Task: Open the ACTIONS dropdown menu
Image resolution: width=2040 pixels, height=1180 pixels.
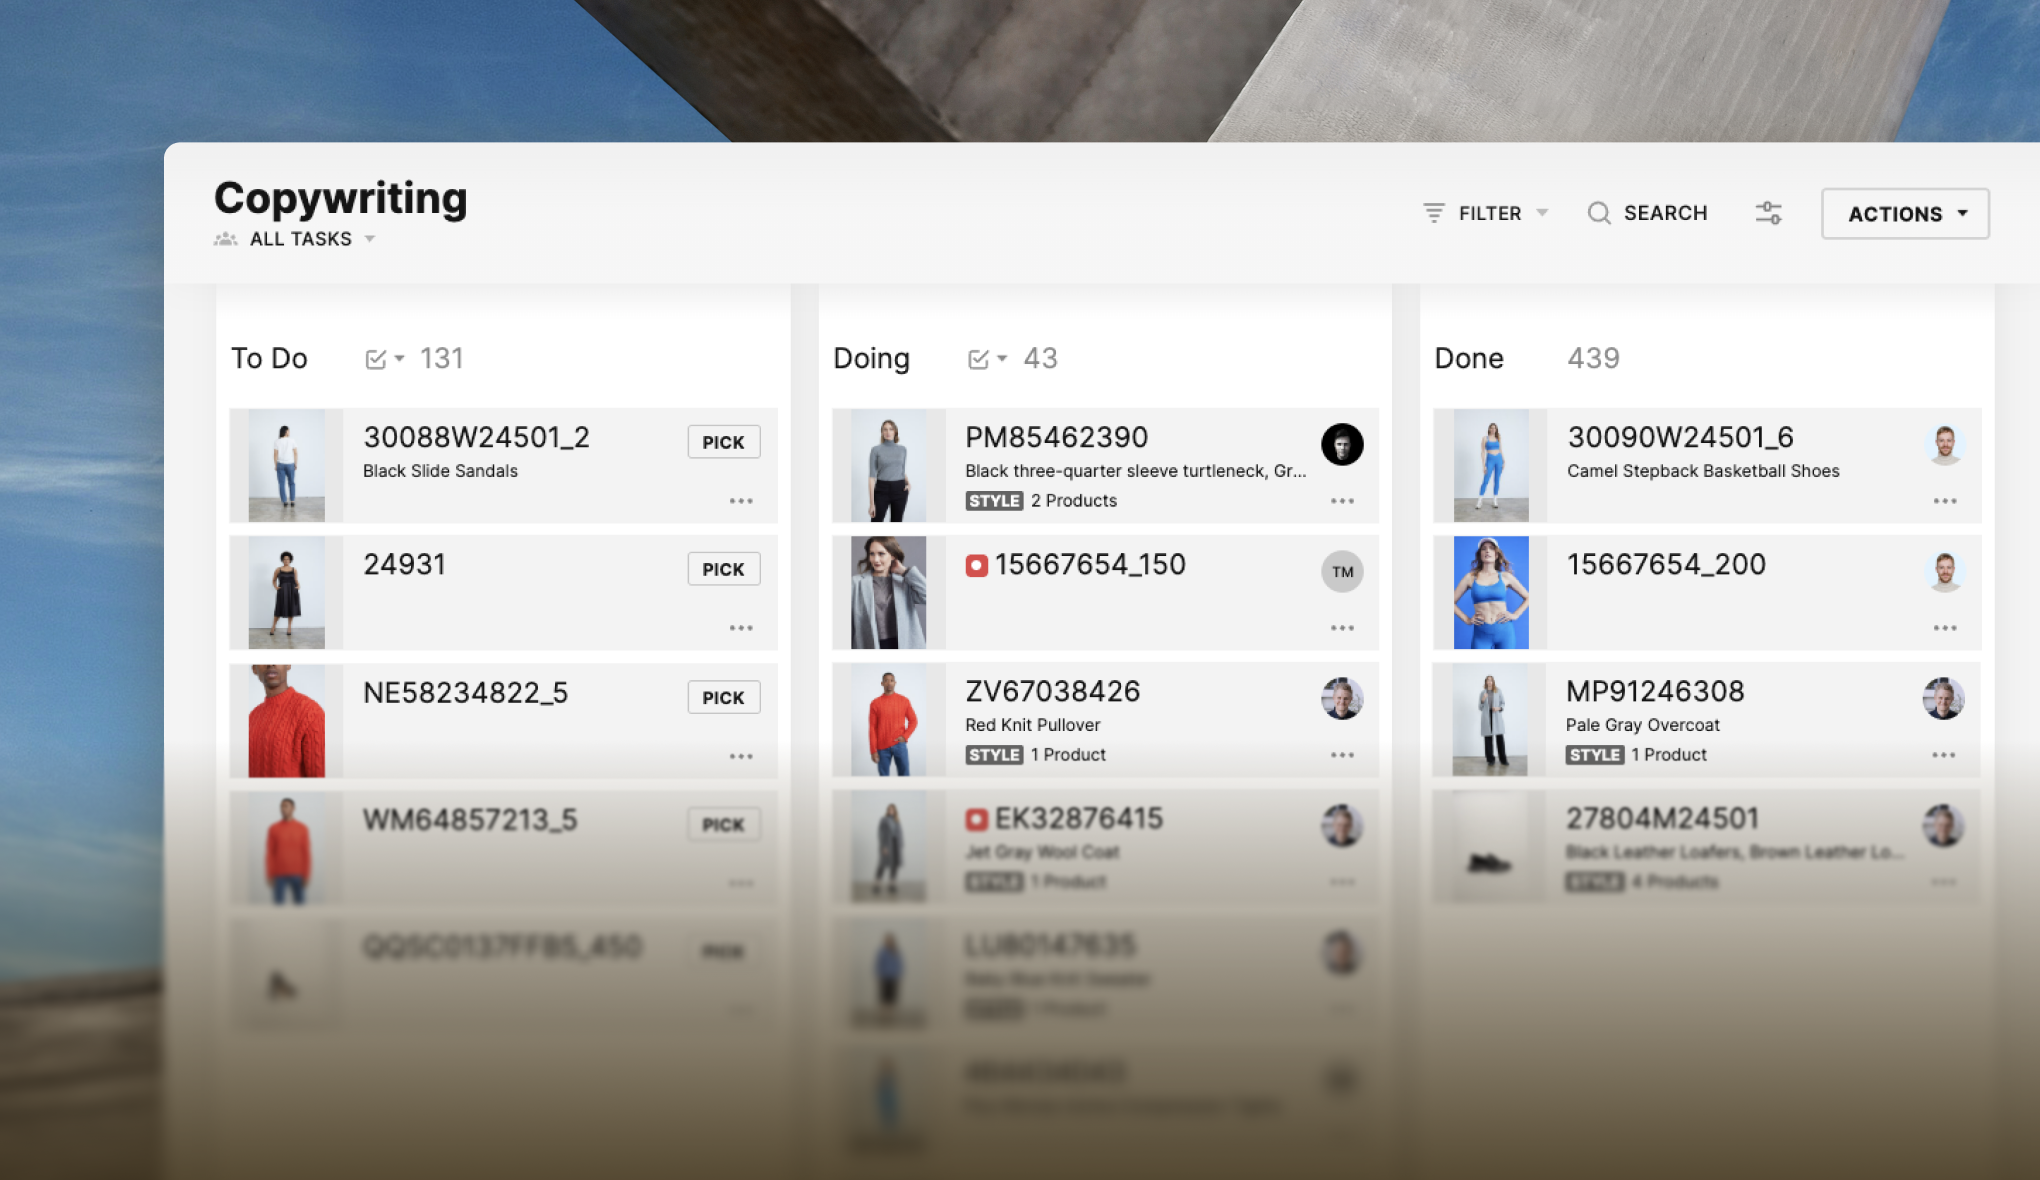Action: tap(1905, 214)
